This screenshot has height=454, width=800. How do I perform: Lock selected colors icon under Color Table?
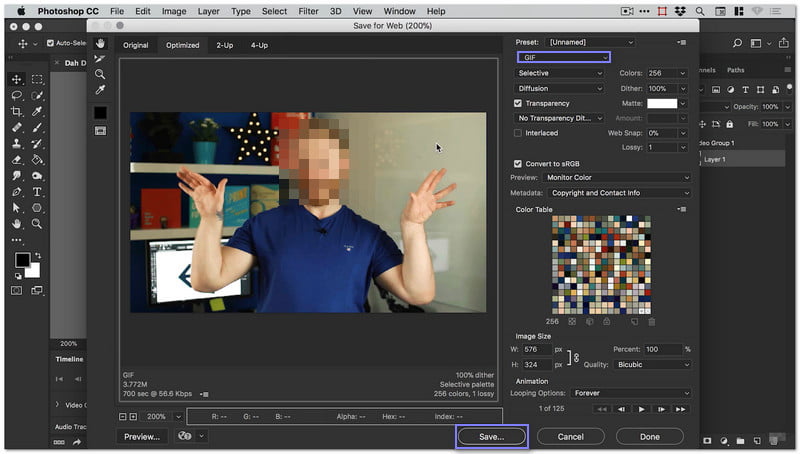[x=607, y=322]
